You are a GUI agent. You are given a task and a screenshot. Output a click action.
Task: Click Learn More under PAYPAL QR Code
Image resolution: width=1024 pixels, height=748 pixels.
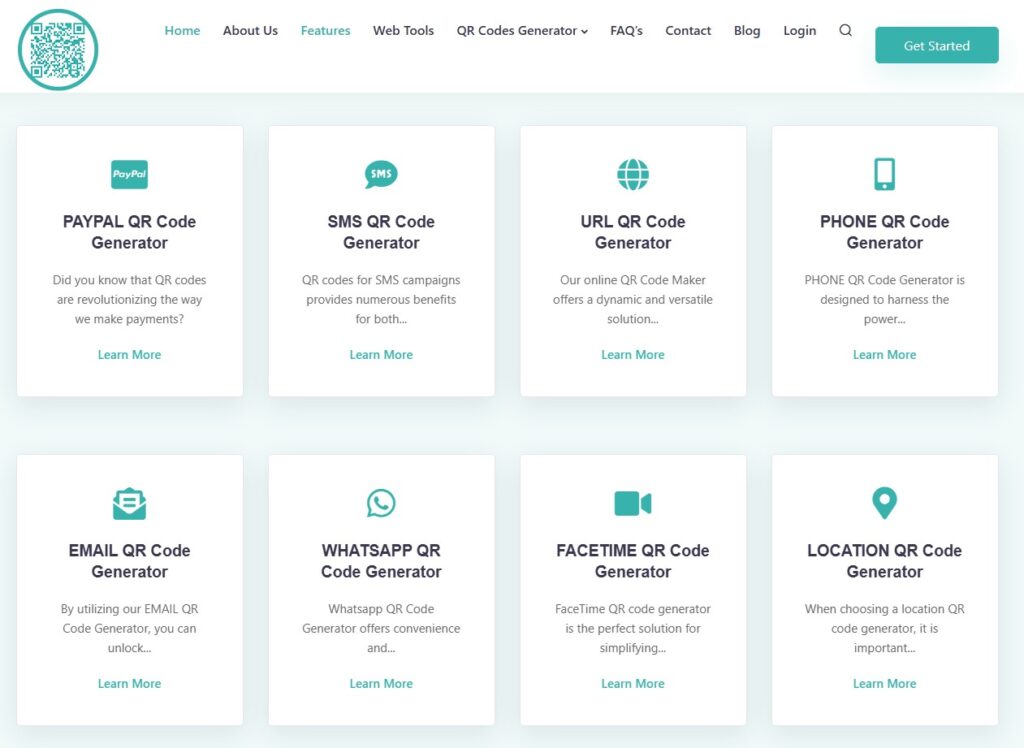pyautogui.click(x=129, y=355)
